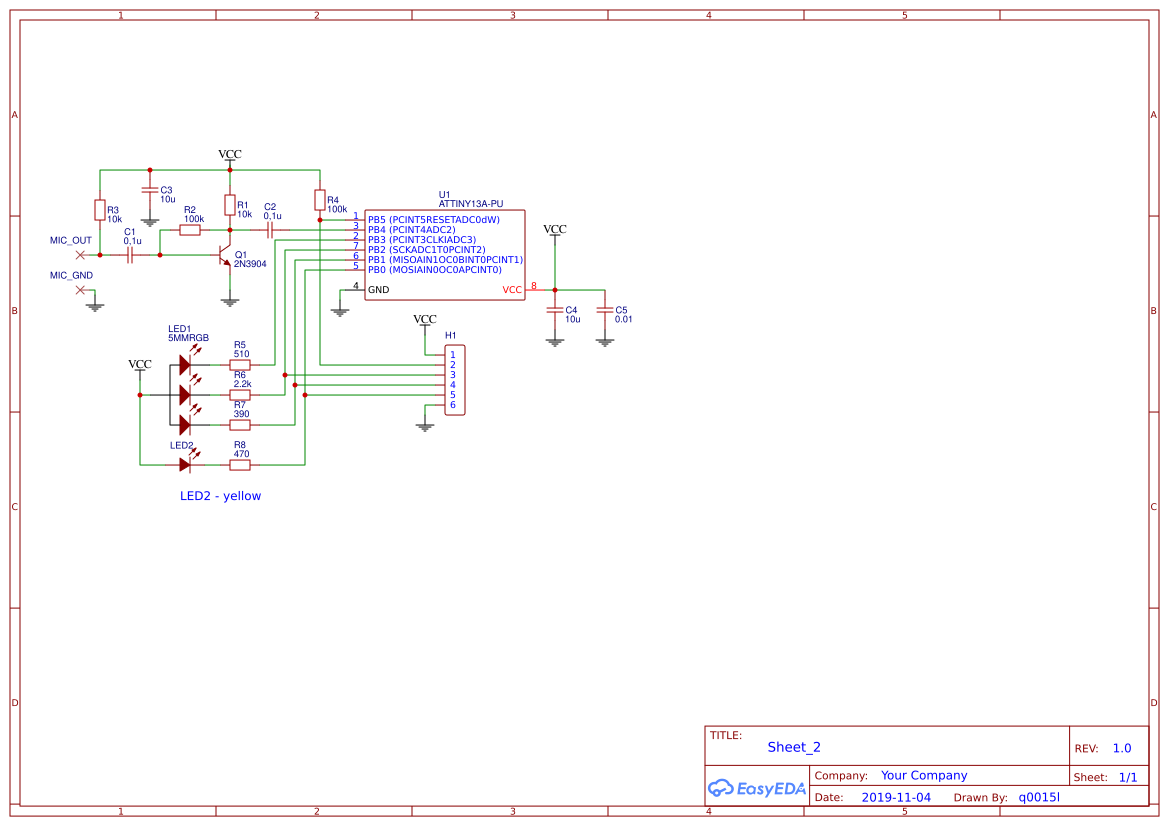
Task: Select capacitor C5 0.01 symbol
Action: (x=605, y=310)
